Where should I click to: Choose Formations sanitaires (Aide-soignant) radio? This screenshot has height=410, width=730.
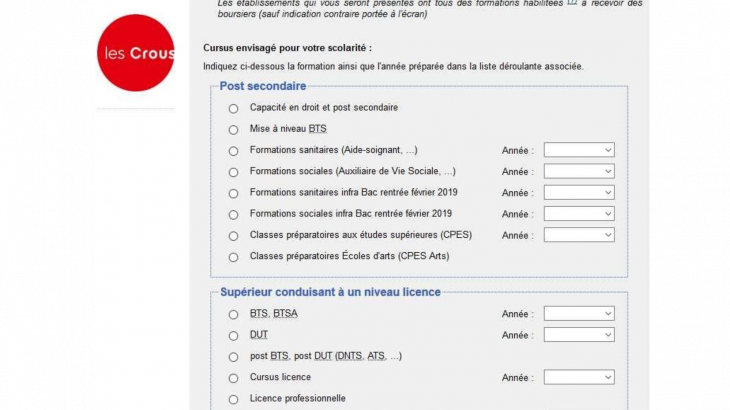(233, 151)
